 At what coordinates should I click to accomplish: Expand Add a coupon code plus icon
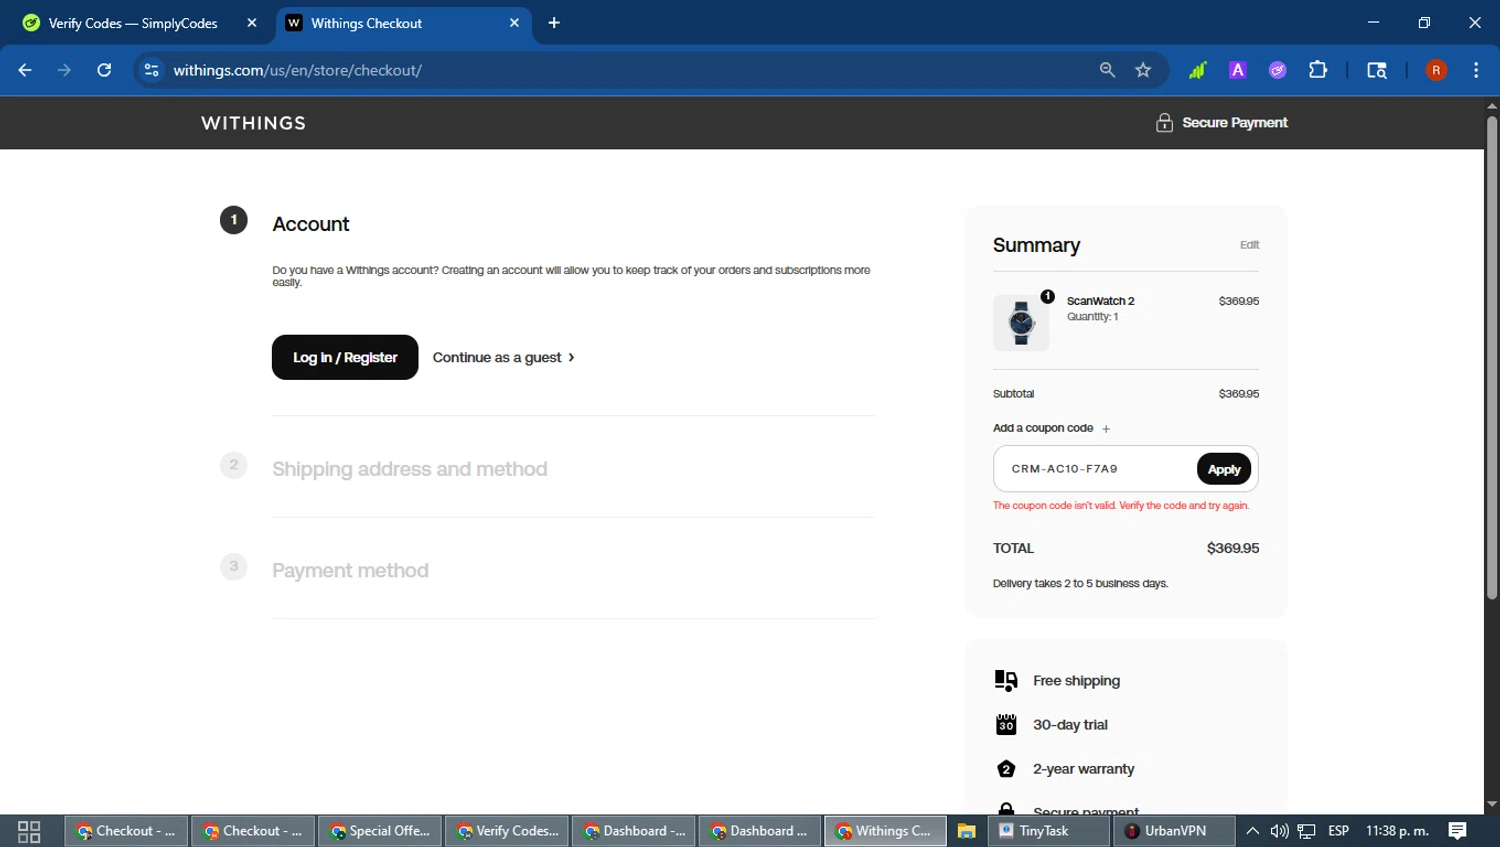point(1106,429)
